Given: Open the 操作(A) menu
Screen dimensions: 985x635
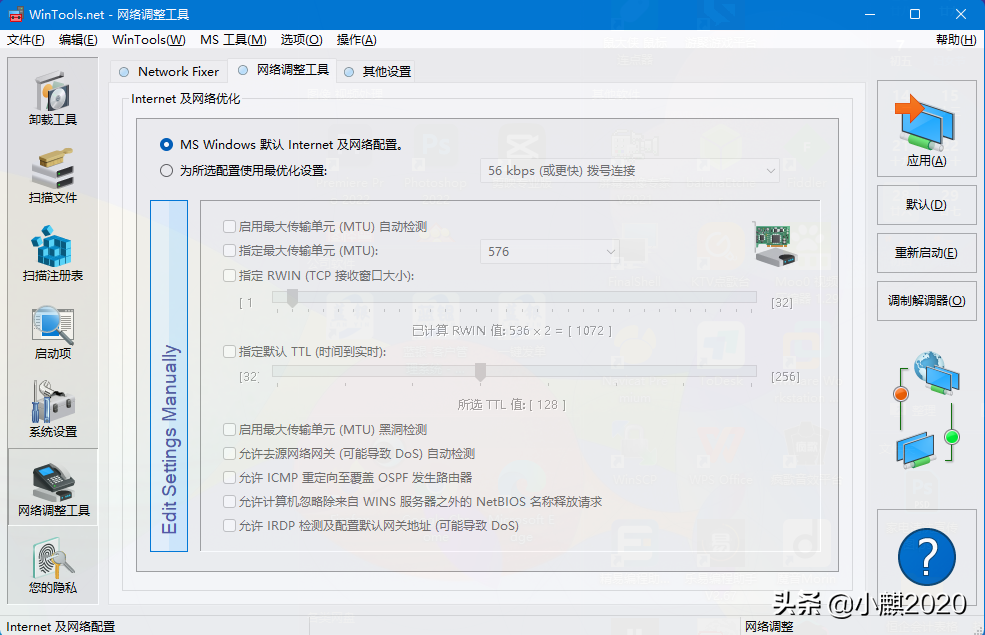Looking at the screenshot, I should coord(357,40).
